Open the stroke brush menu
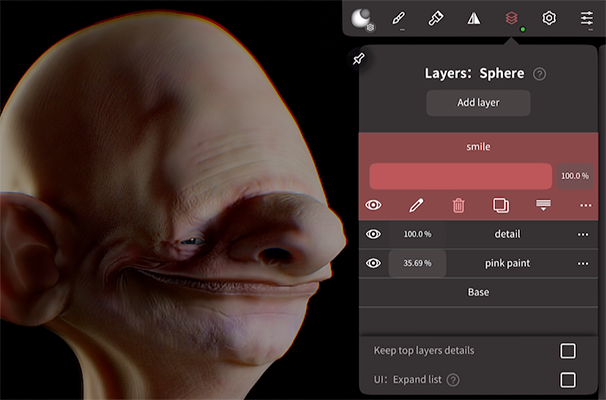This screenshot has width=606, height=400. pyautogui.click(x=399, y=18)
